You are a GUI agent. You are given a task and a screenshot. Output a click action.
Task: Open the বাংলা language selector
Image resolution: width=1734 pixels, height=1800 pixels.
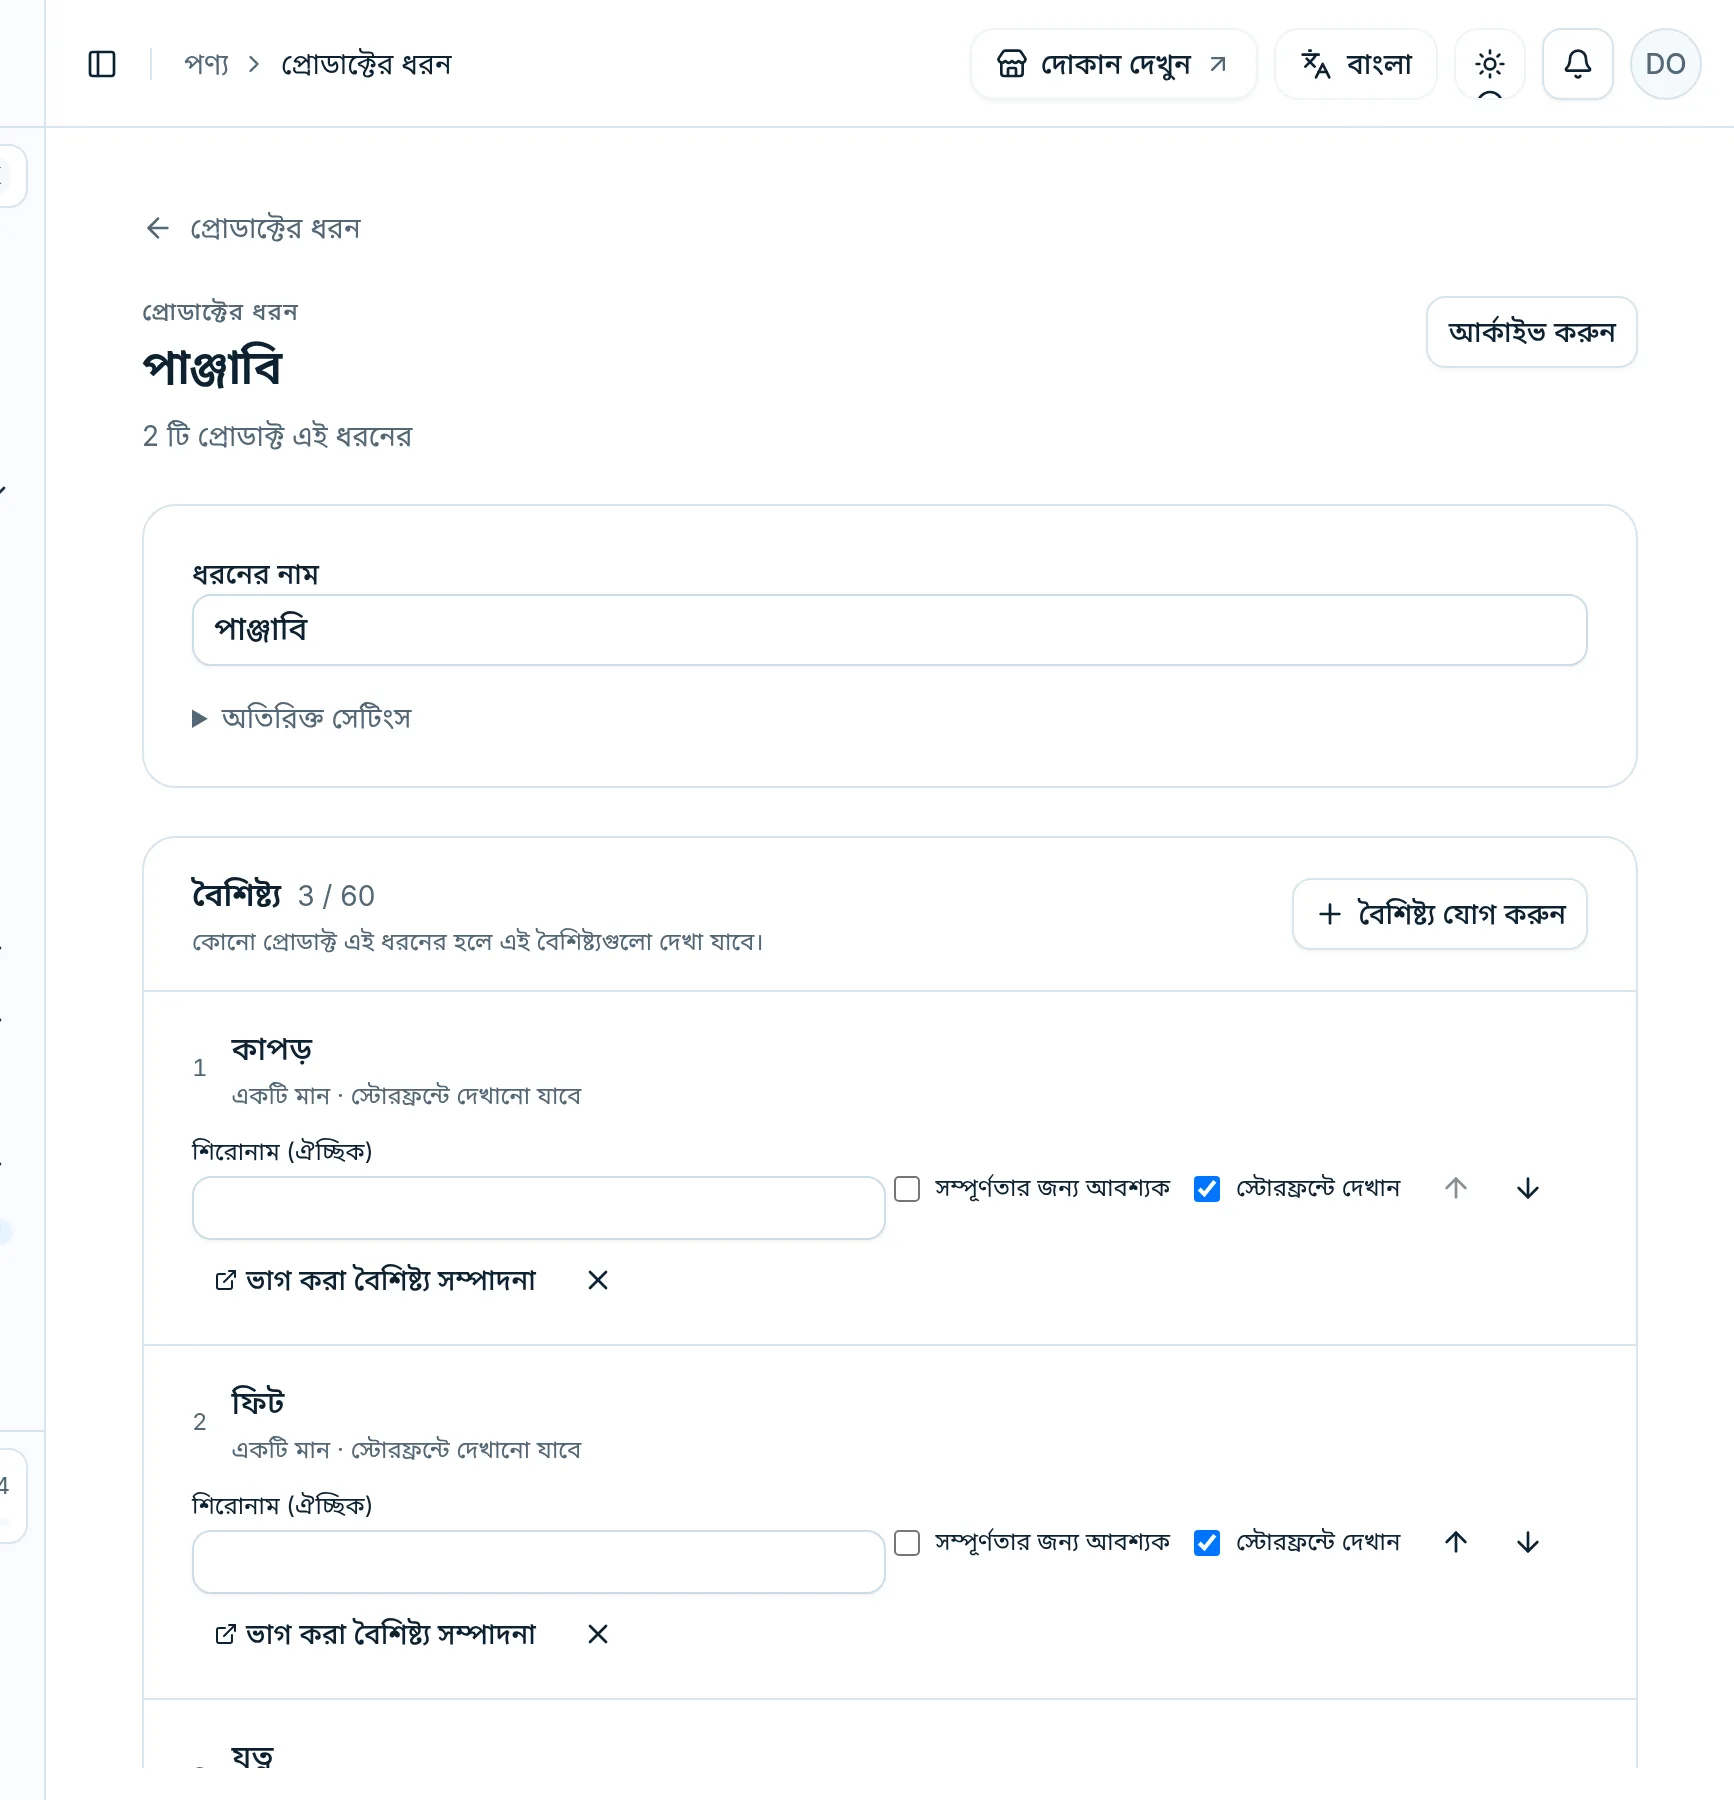click(x=1356, y=64)
